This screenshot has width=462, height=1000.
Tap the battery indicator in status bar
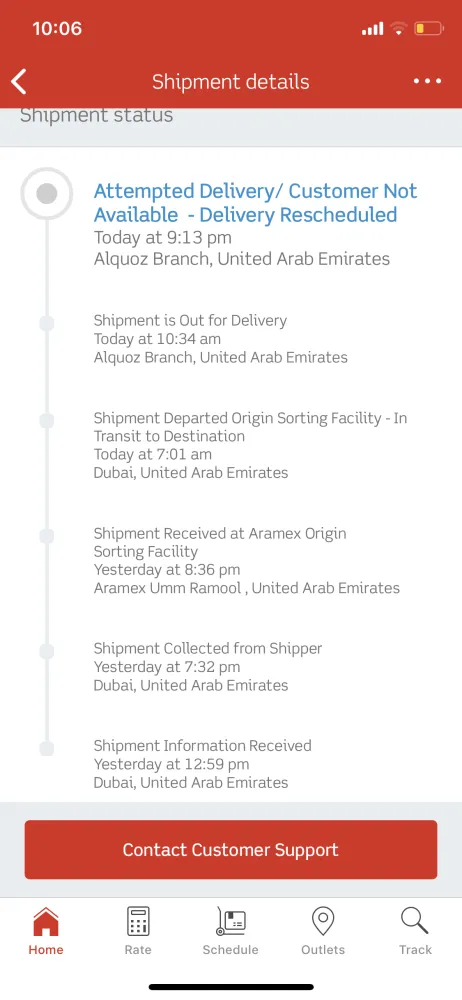coord(429,29)
